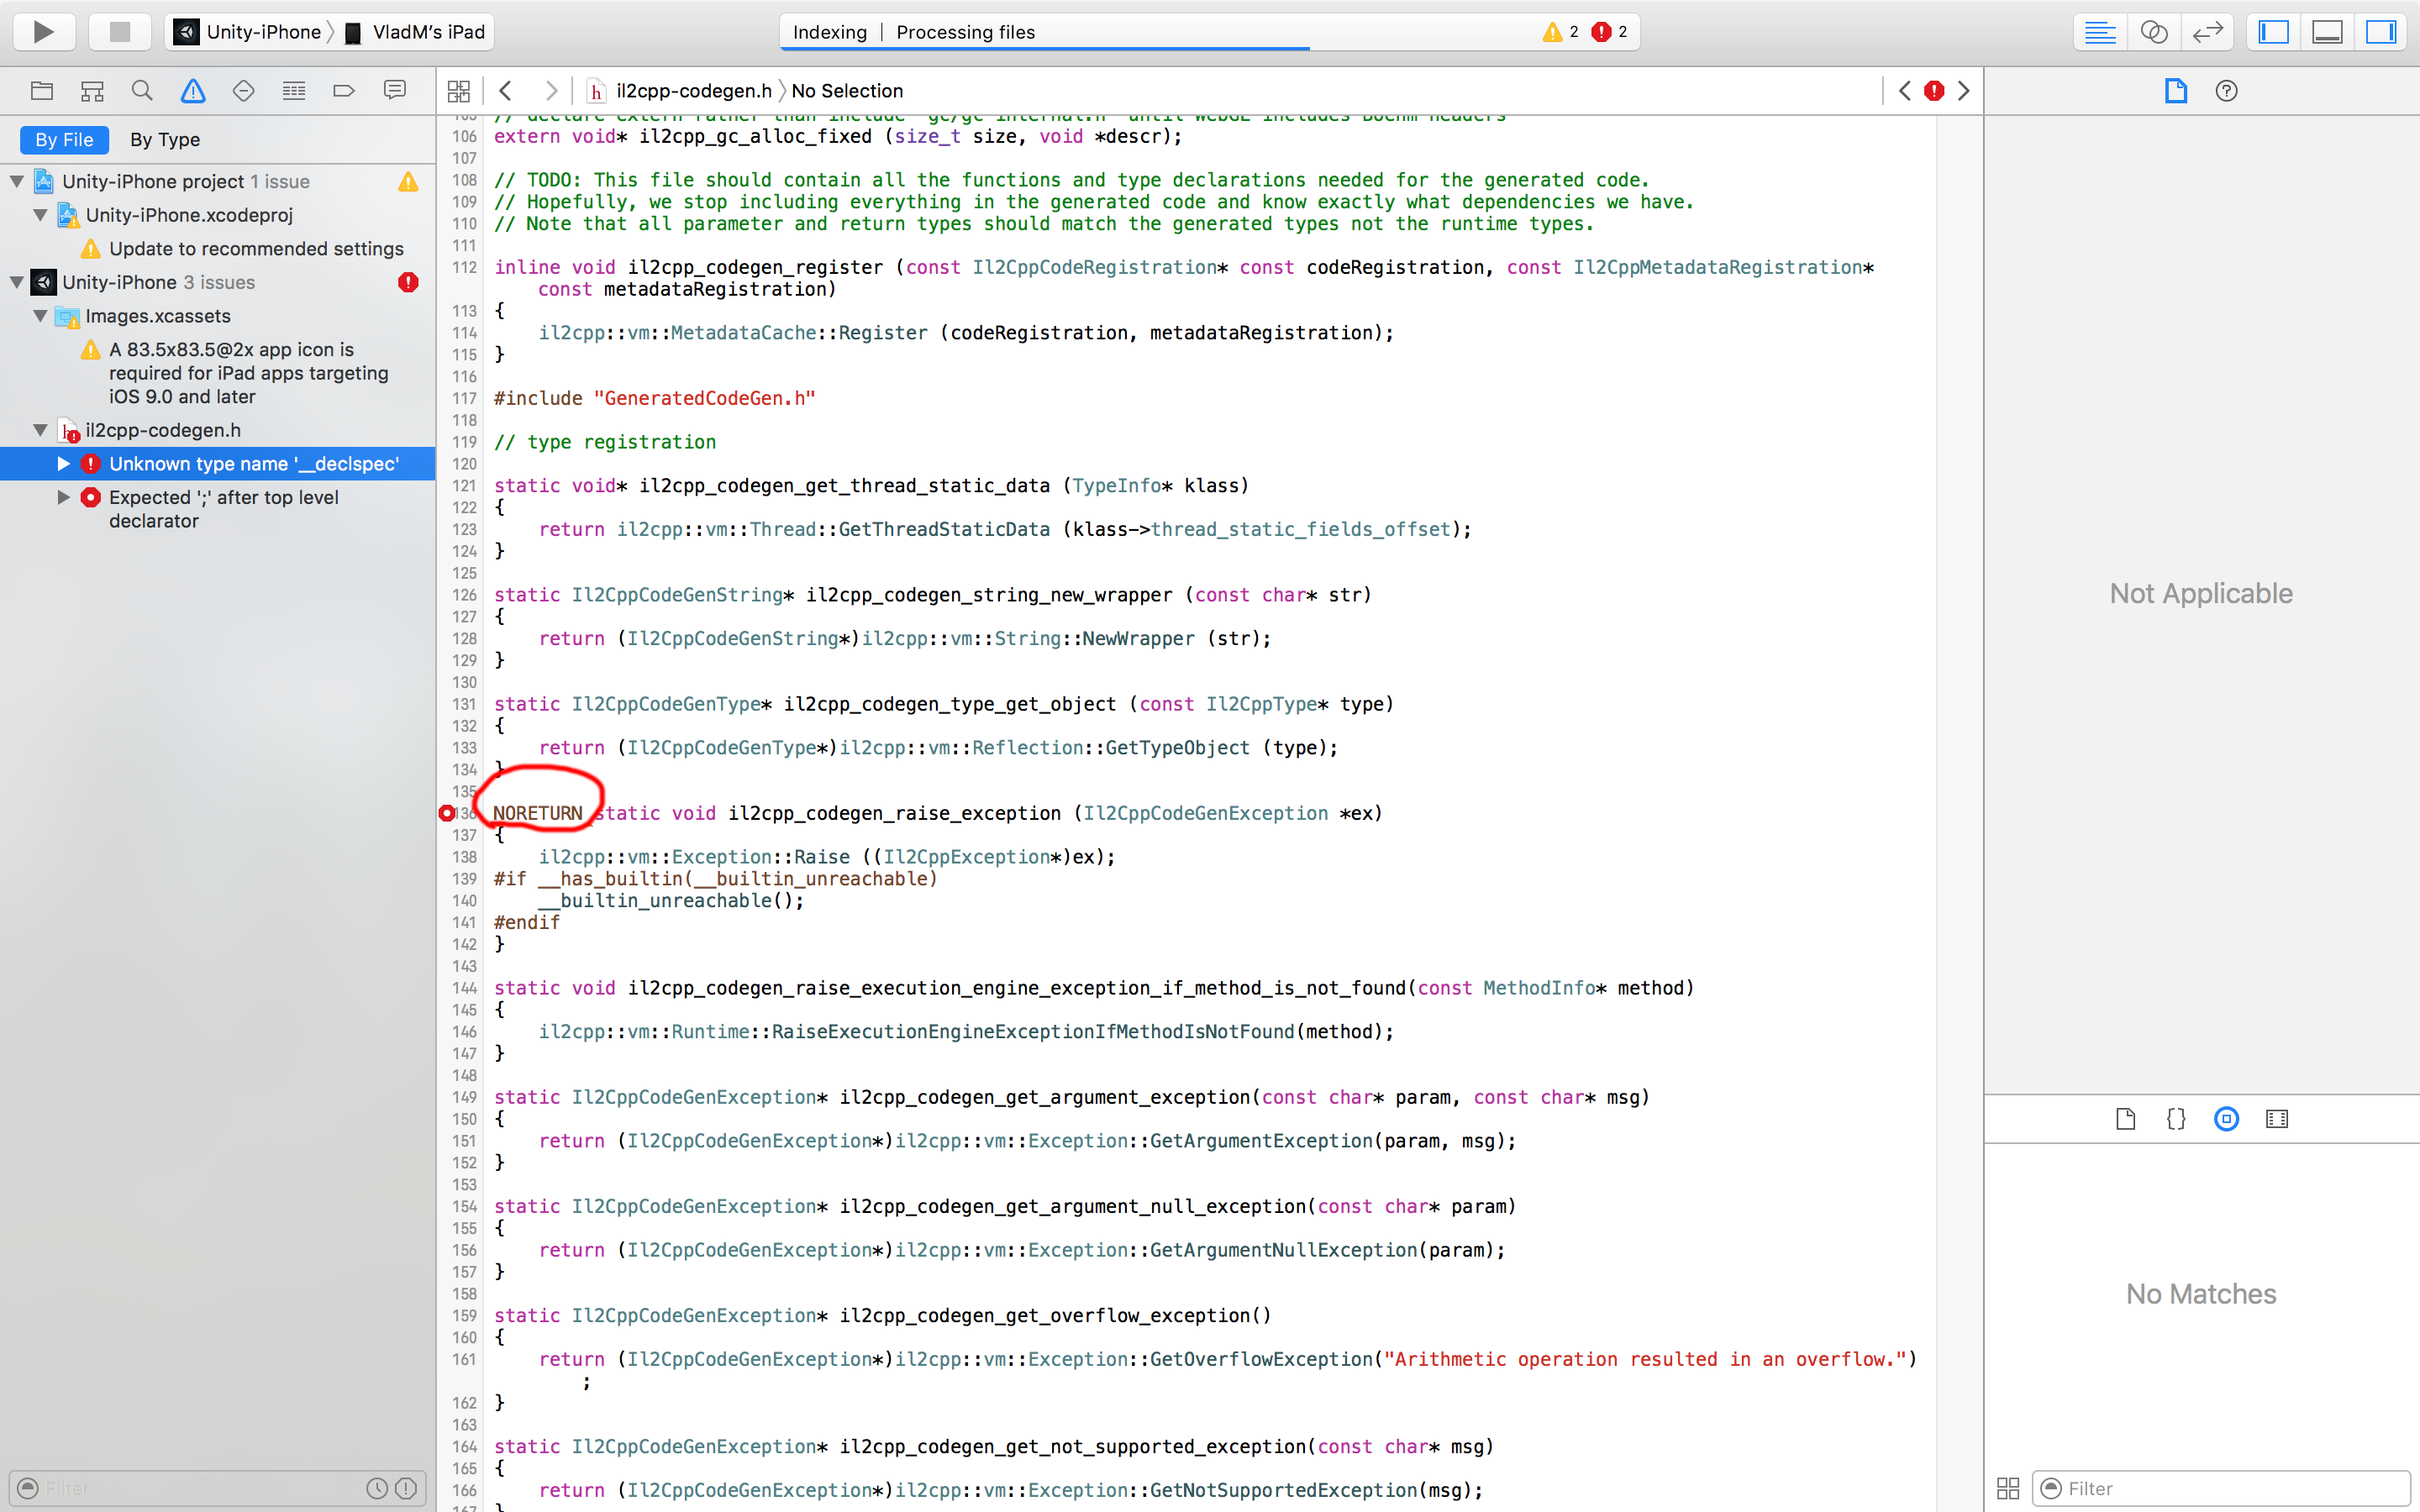Click the red errors count indicator
Screen dimensions: 2420x1512
(x=1609, y=32)
